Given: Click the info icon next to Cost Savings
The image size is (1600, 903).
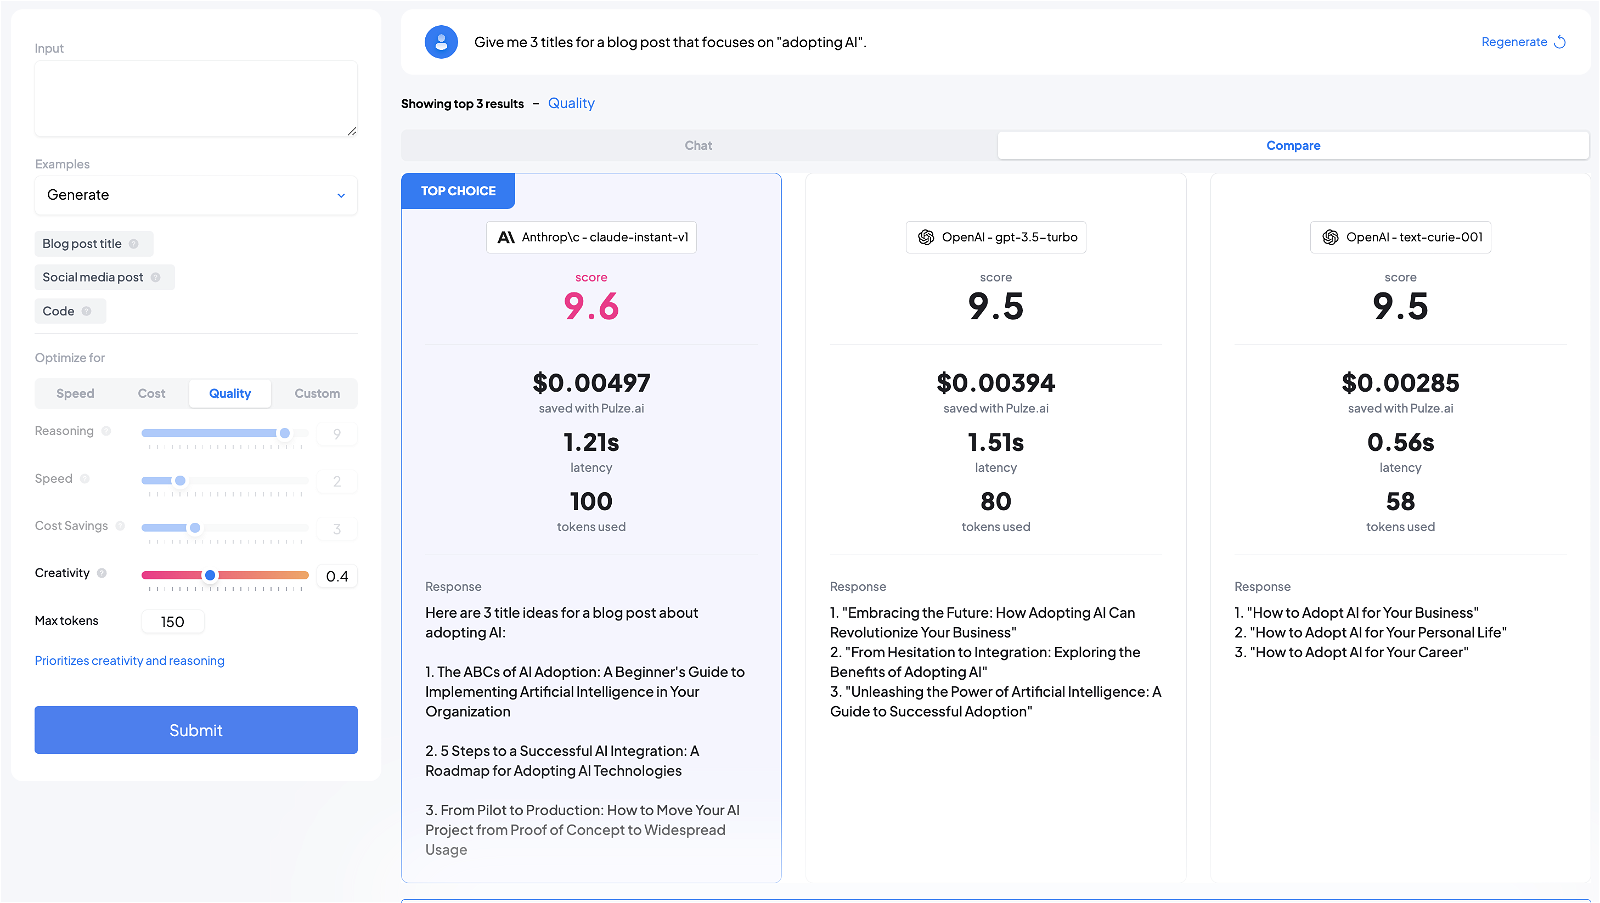Looking at the screenshot, I should click(x=120, y=526).
